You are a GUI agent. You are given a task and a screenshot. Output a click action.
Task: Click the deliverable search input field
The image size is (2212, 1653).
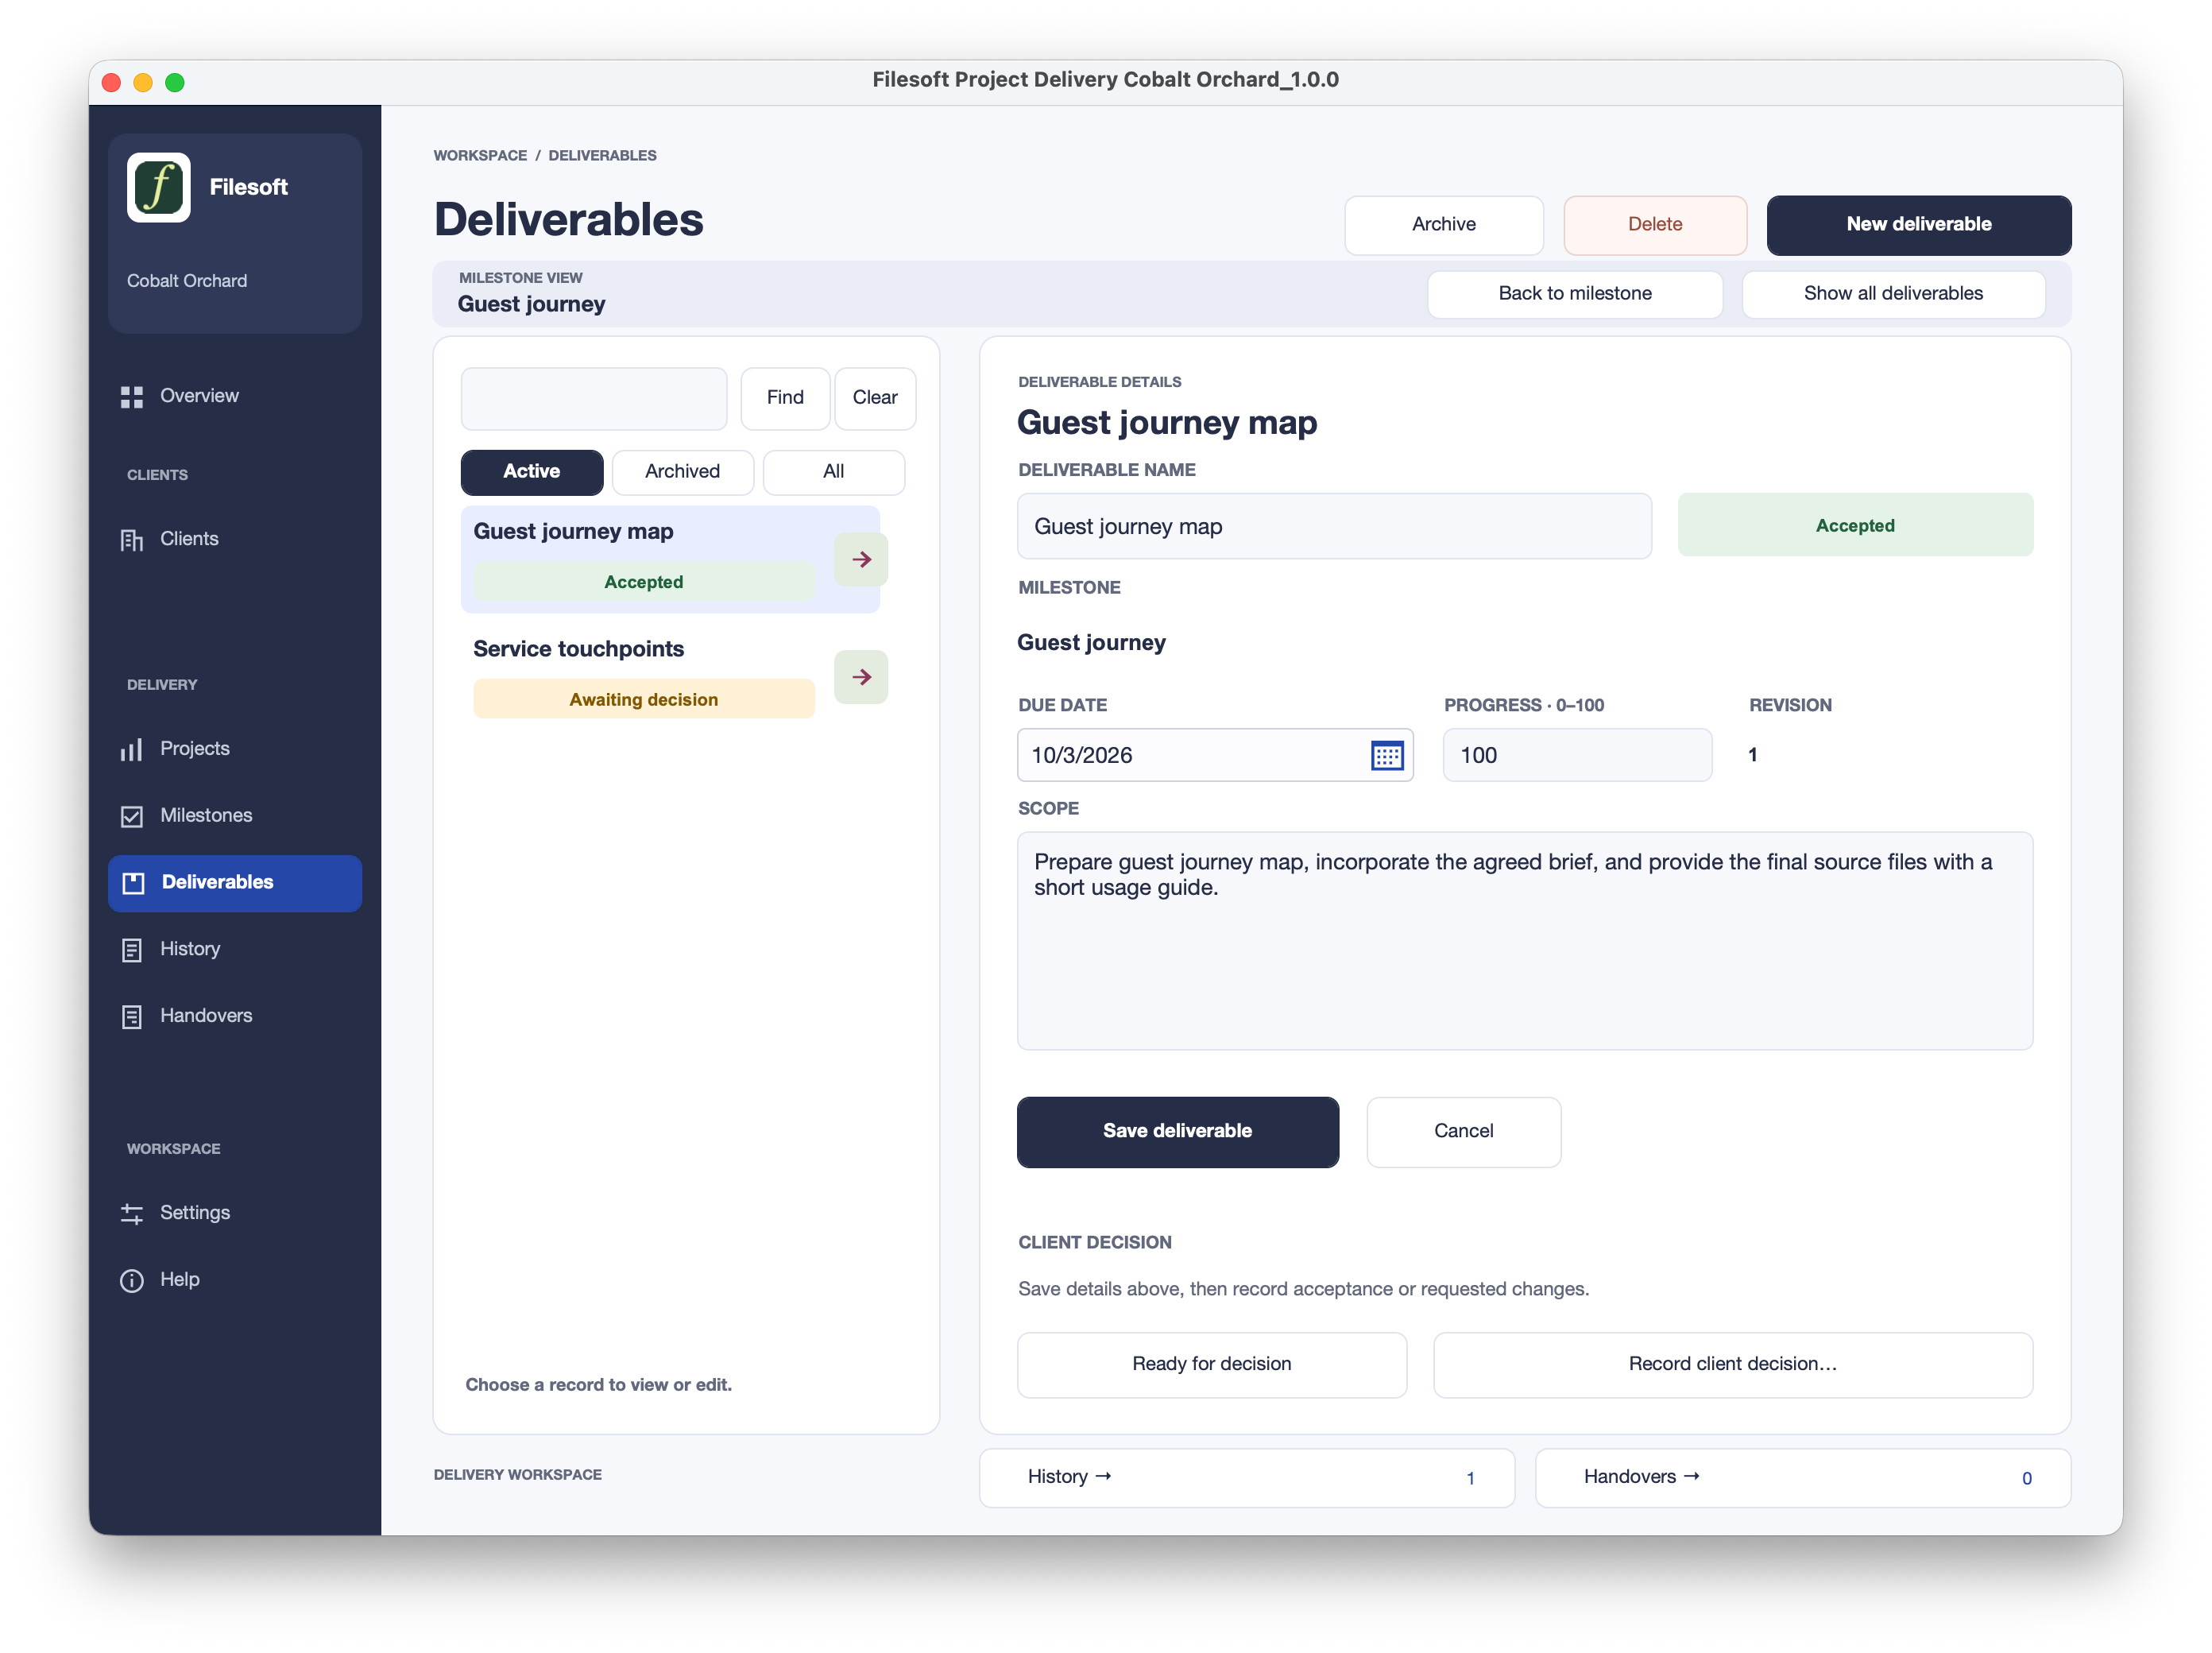[594, 398]
